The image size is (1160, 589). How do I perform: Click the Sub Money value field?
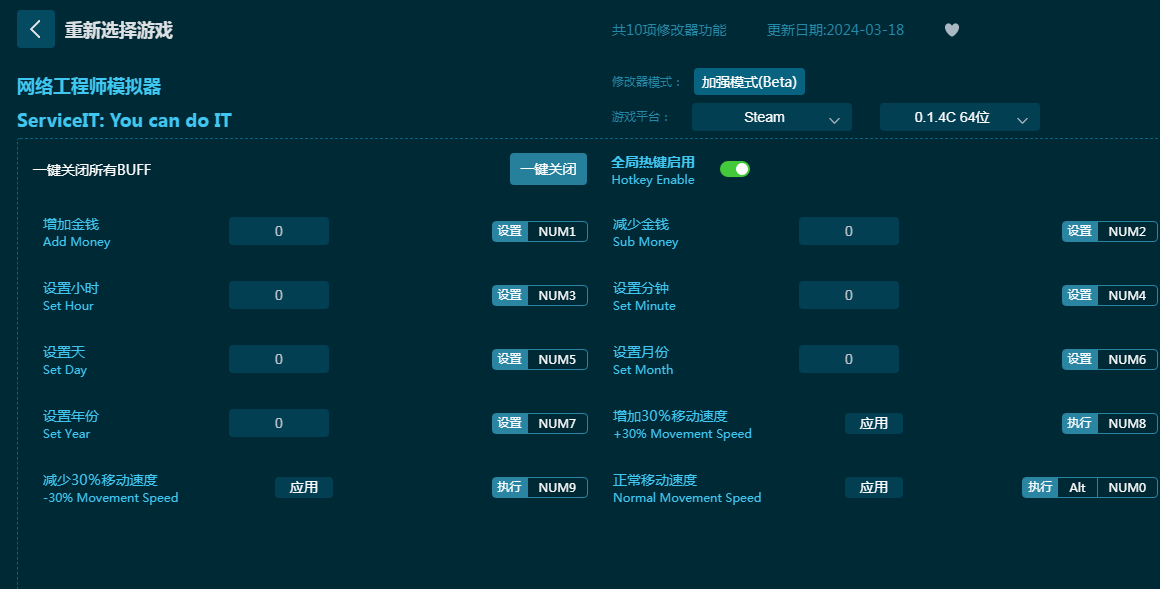click(849, 231)
